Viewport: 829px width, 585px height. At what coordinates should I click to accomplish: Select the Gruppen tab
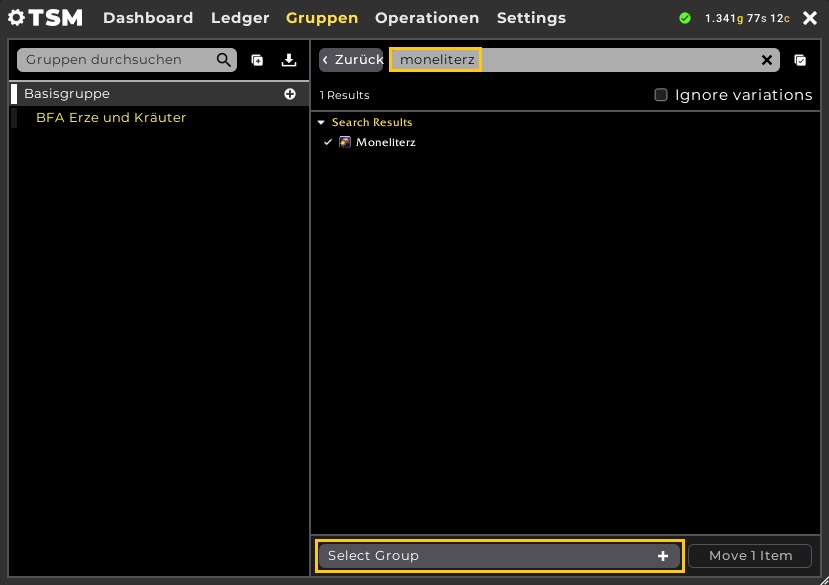point(322,18)
